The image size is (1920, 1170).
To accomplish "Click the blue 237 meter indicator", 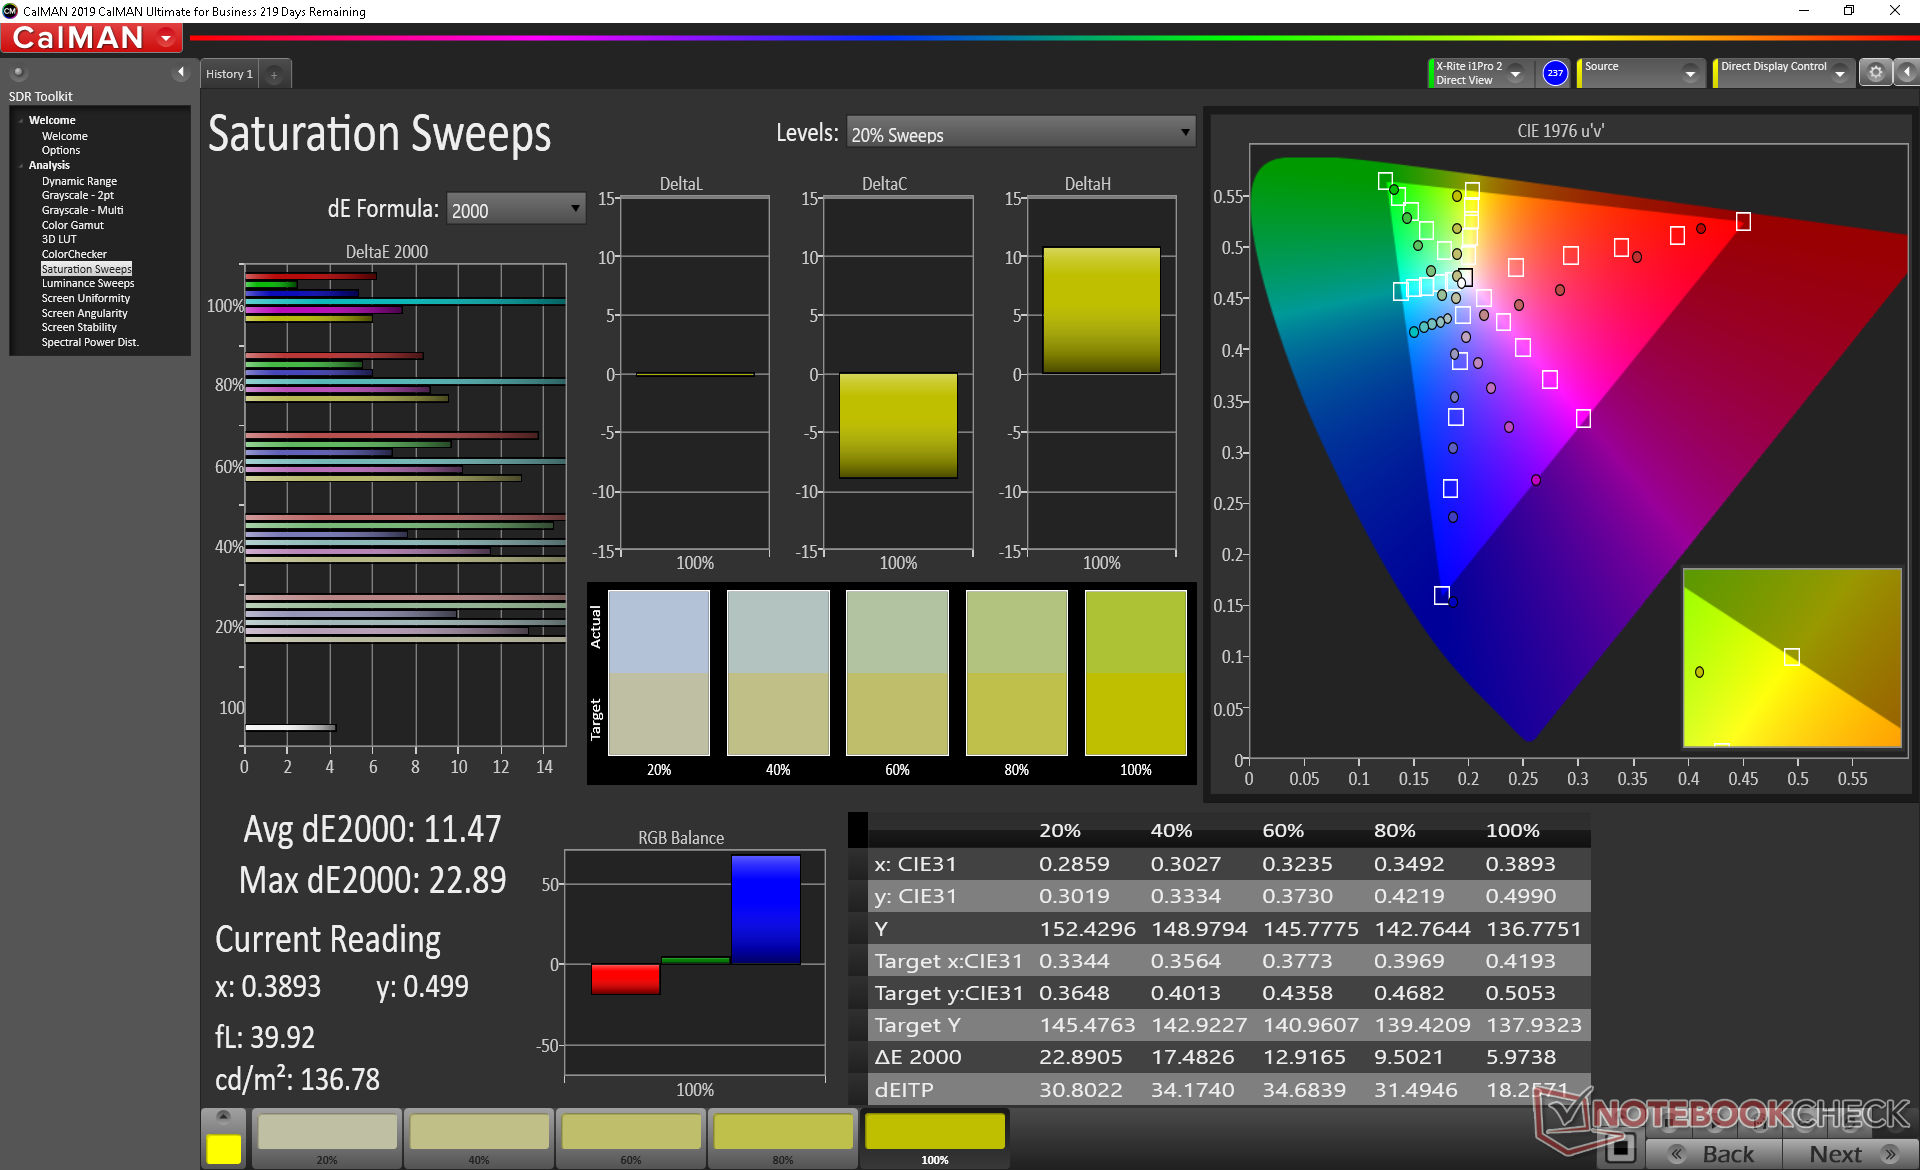I will (x=1554, y=73).
